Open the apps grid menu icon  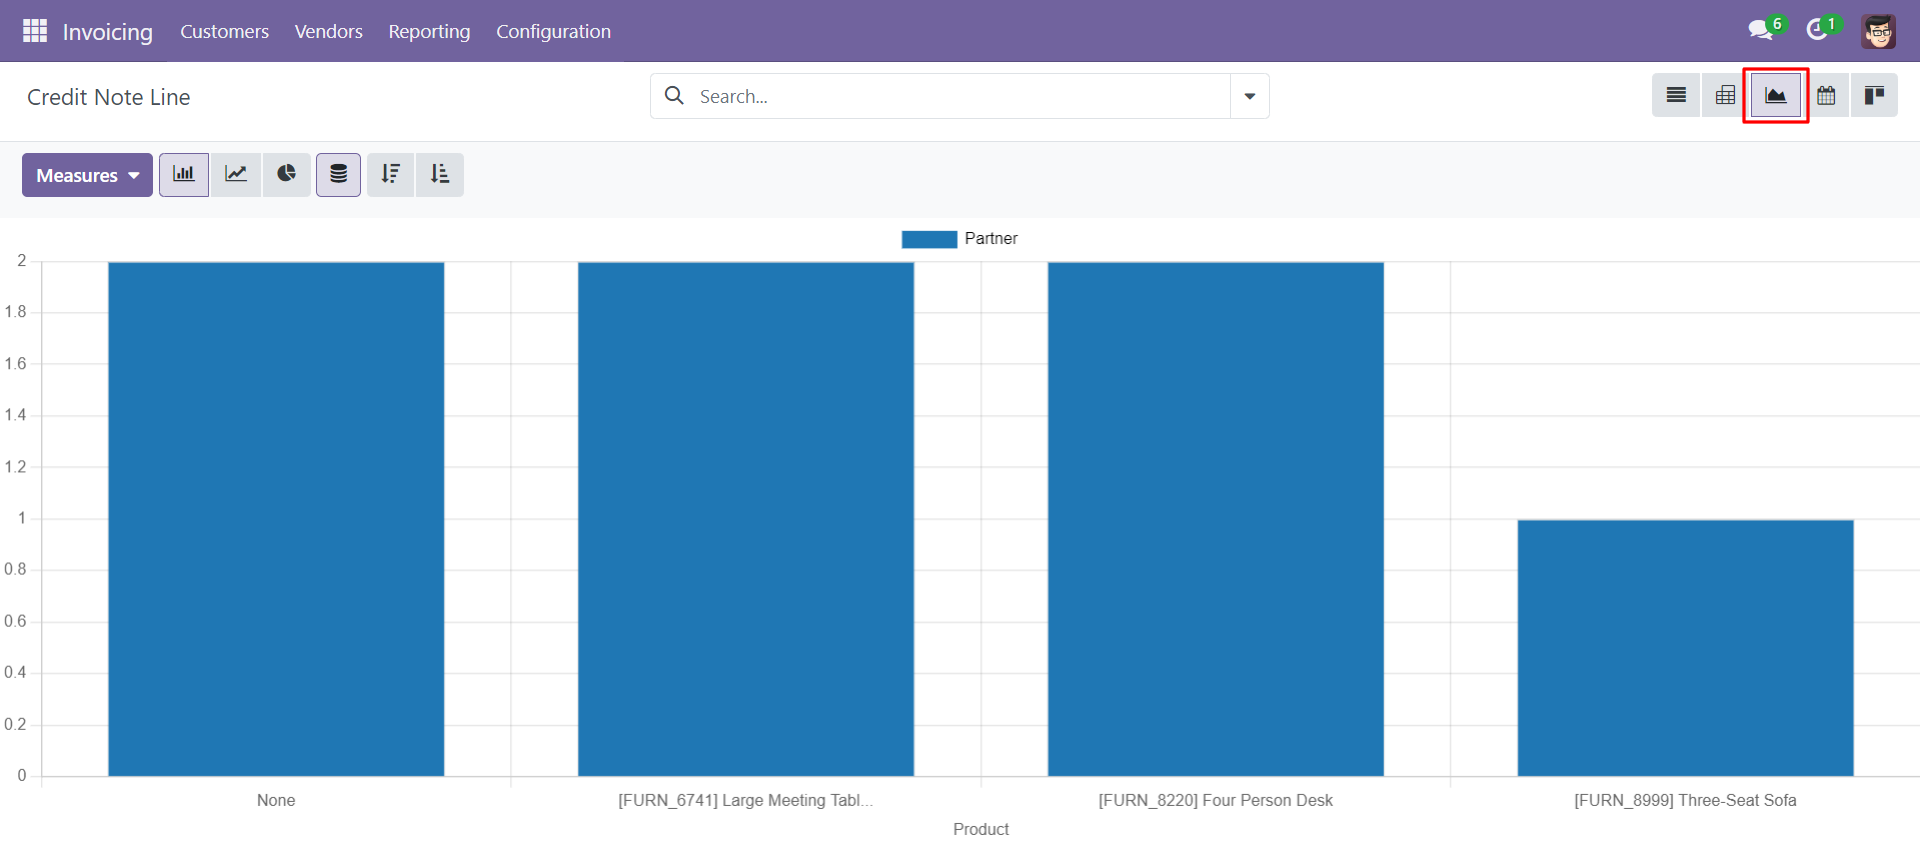click(x=35, y=31)
